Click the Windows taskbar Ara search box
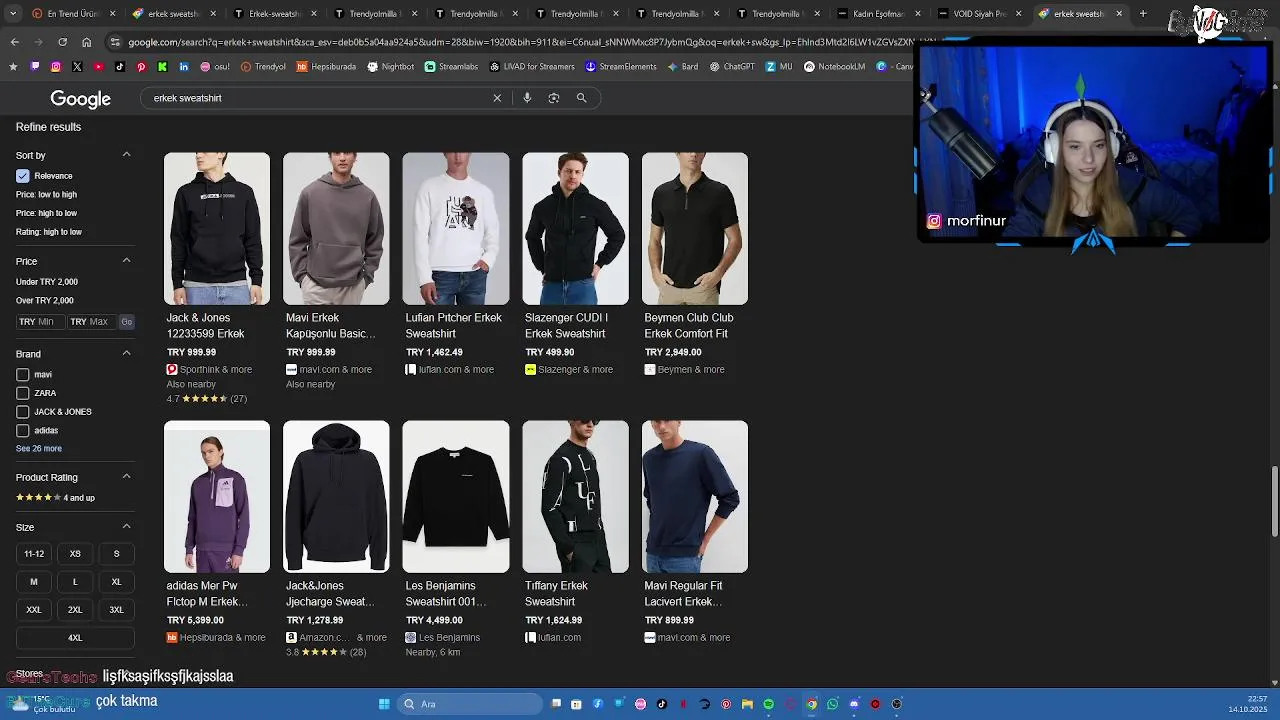Viewport: 1280px width, 720px height. 470,704
